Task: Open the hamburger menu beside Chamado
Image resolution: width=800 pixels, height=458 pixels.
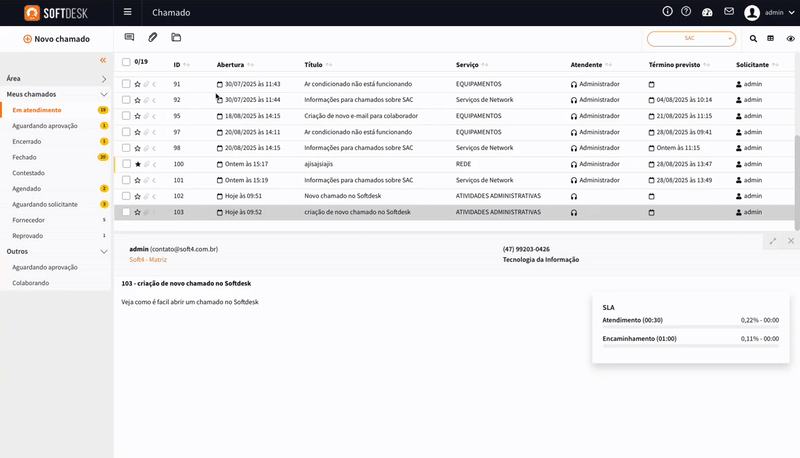Action: pyautogui.click(x=127, y=13)
